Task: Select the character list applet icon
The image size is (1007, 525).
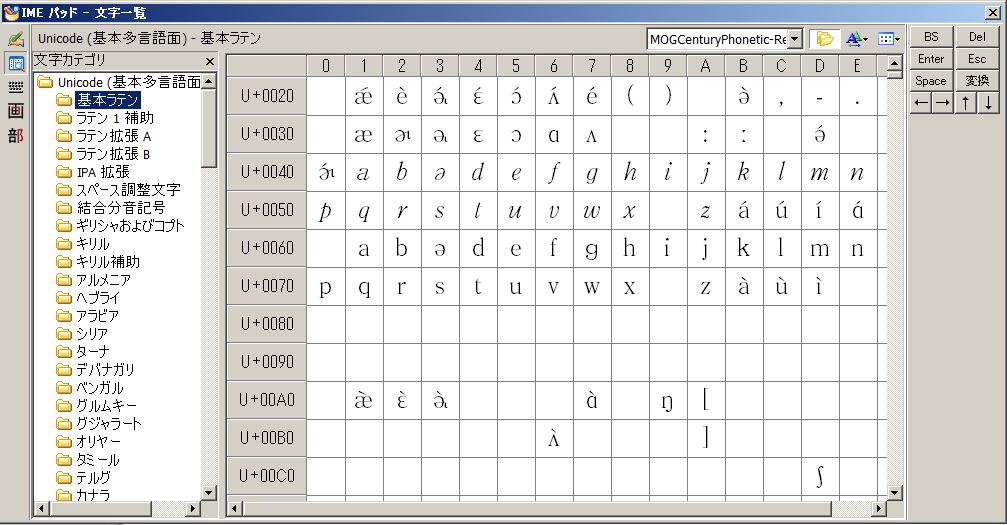Action: point(15,63)
